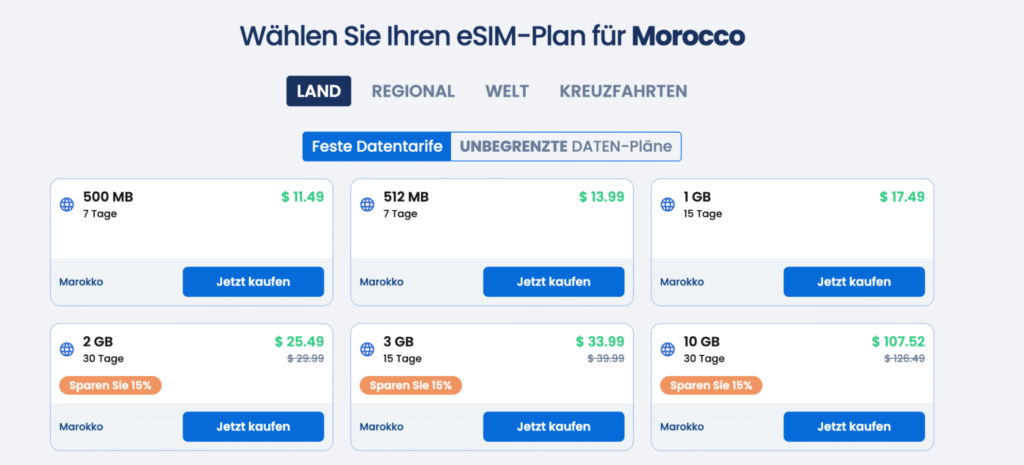
Task: Switch to Feste Datentarife plans
Action: click(377, 146)
